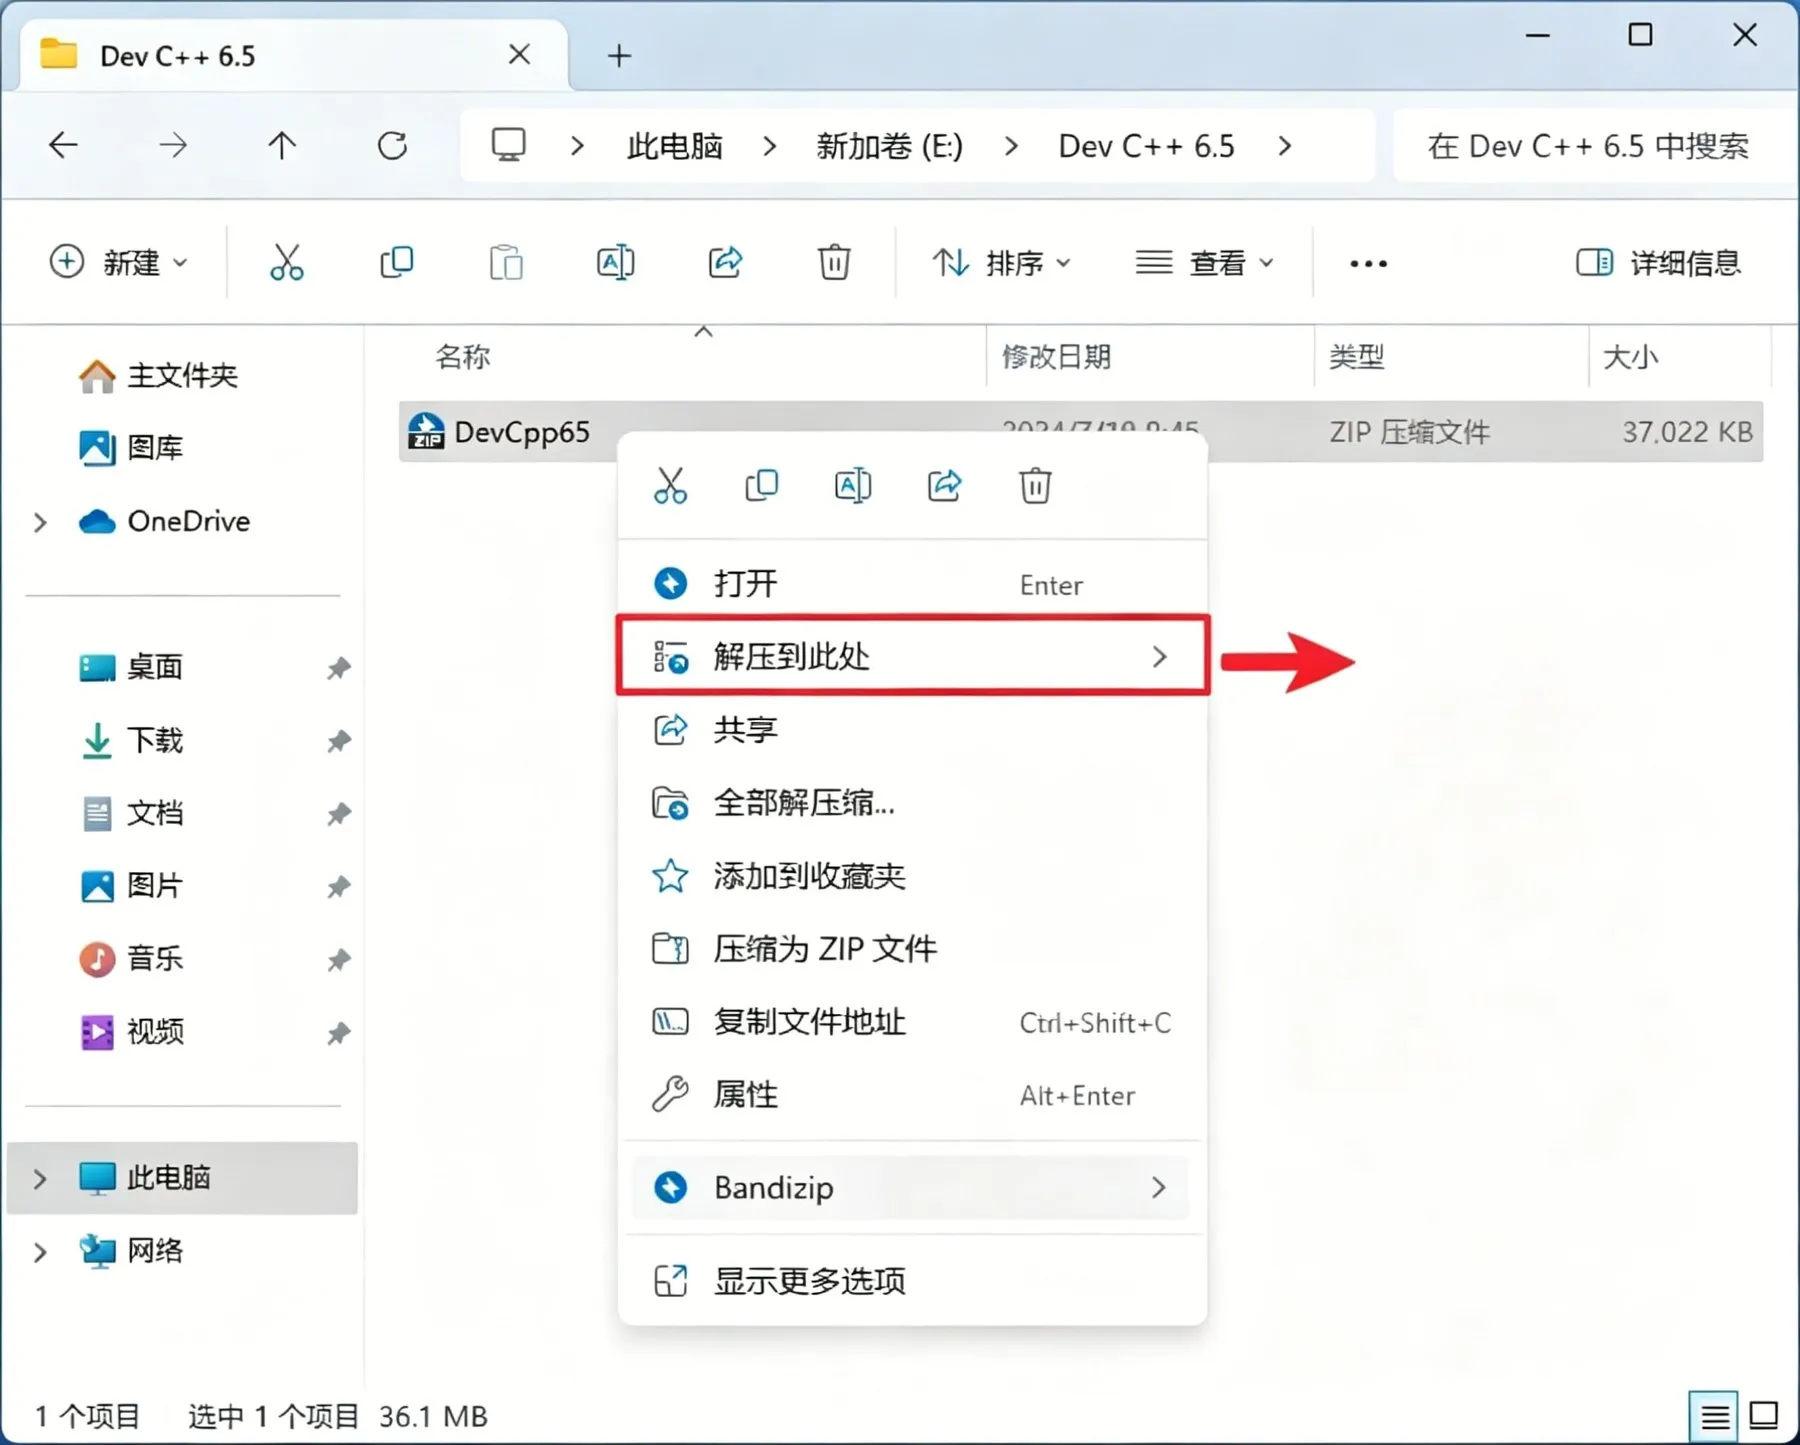Close the Dev C++ 6.5 tab
The image size is (1800, 1445).
[x=519, y=55]
